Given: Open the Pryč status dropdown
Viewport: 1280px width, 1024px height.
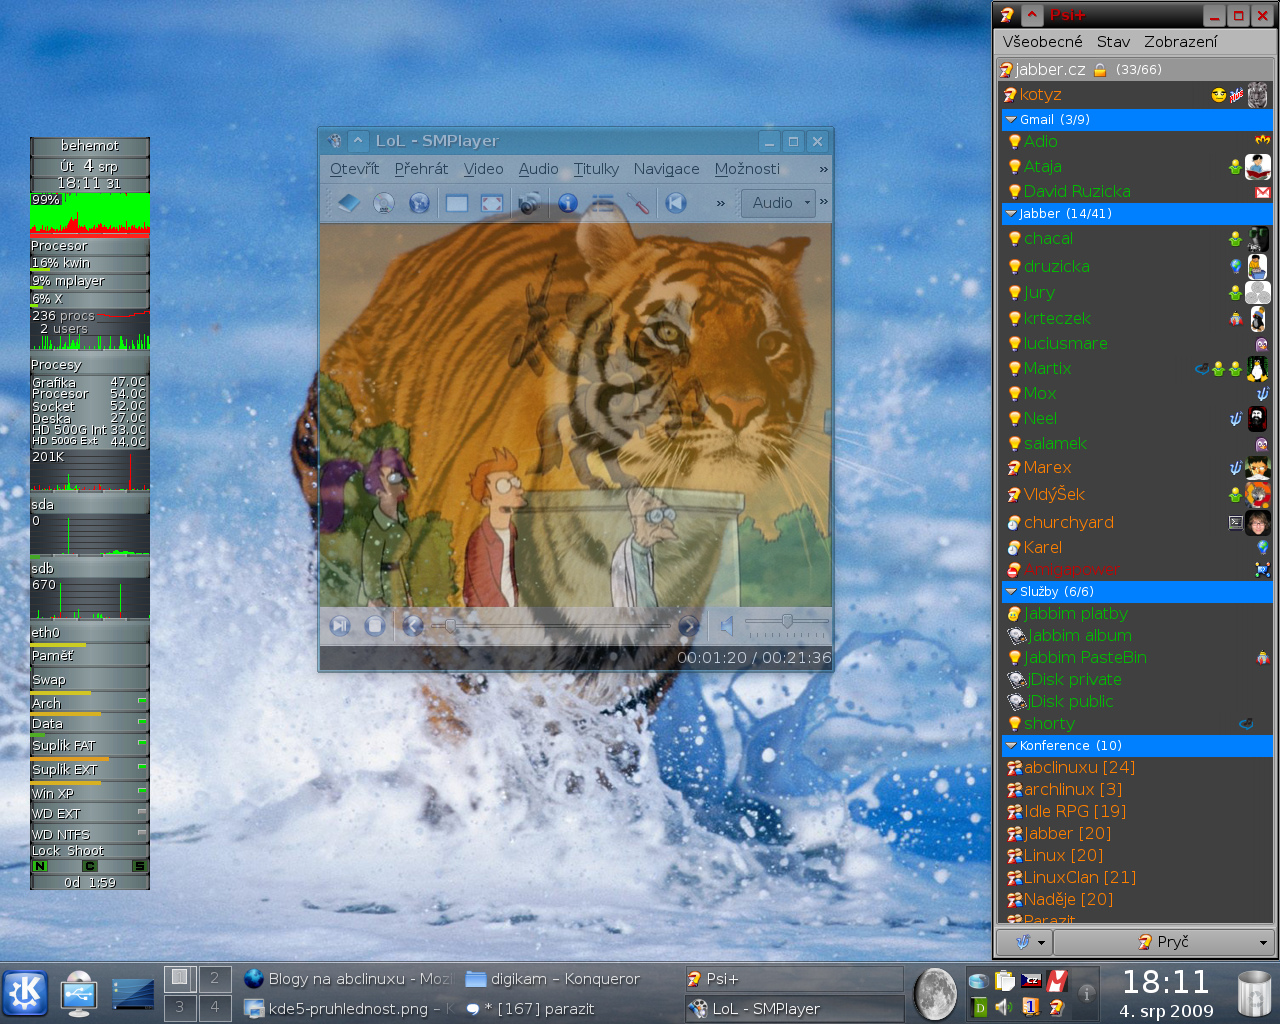Looking at the screenshot, I should click(1164, 942).
